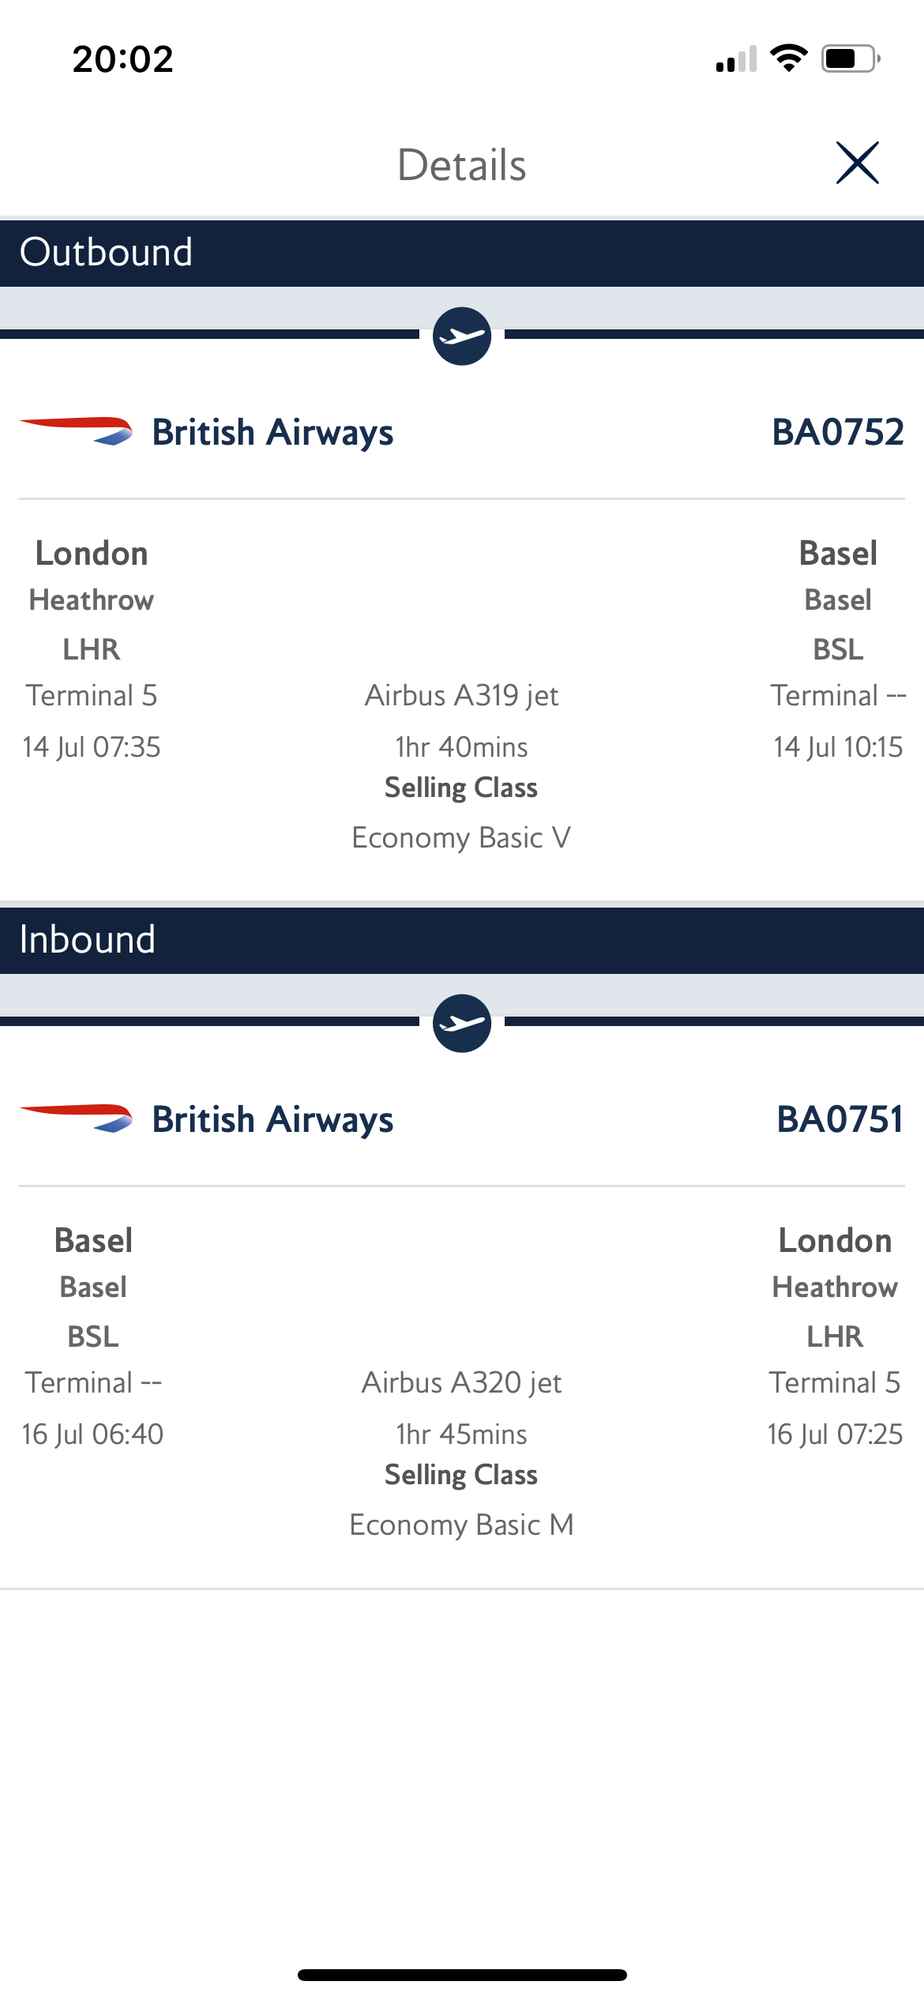
Task: Close the Details screen with X
Action: (857, 163)
